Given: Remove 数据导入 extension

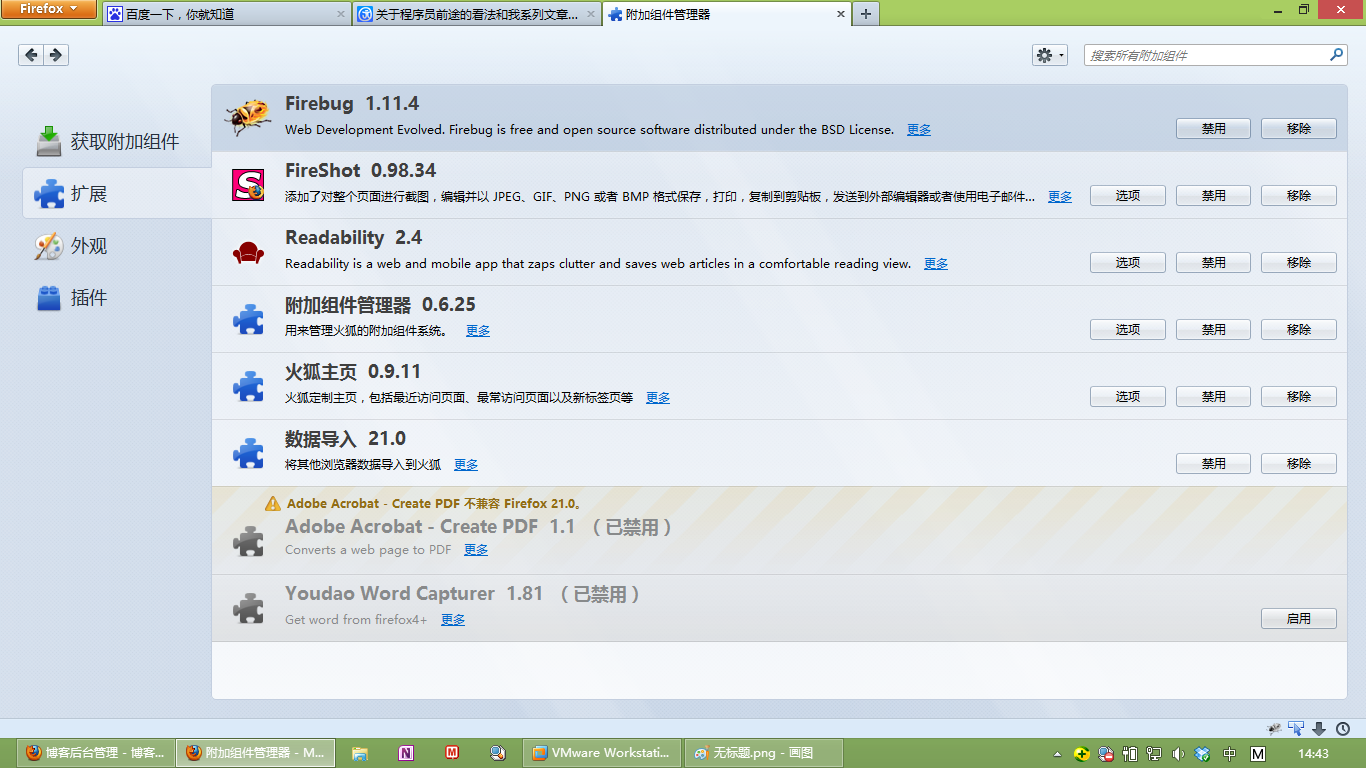Looking at the screenshot, I should [x=1299, y=464].
